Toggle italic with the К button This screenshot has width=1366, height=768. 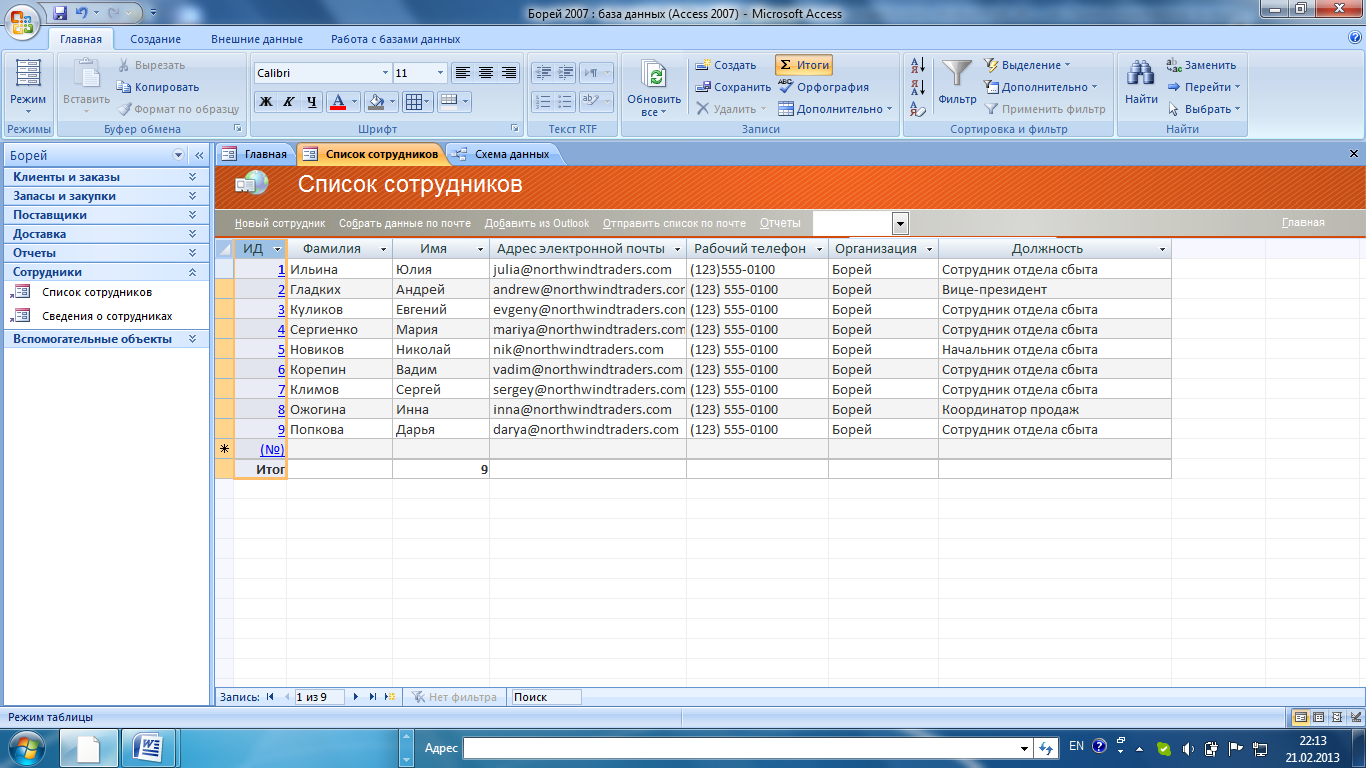288,101
